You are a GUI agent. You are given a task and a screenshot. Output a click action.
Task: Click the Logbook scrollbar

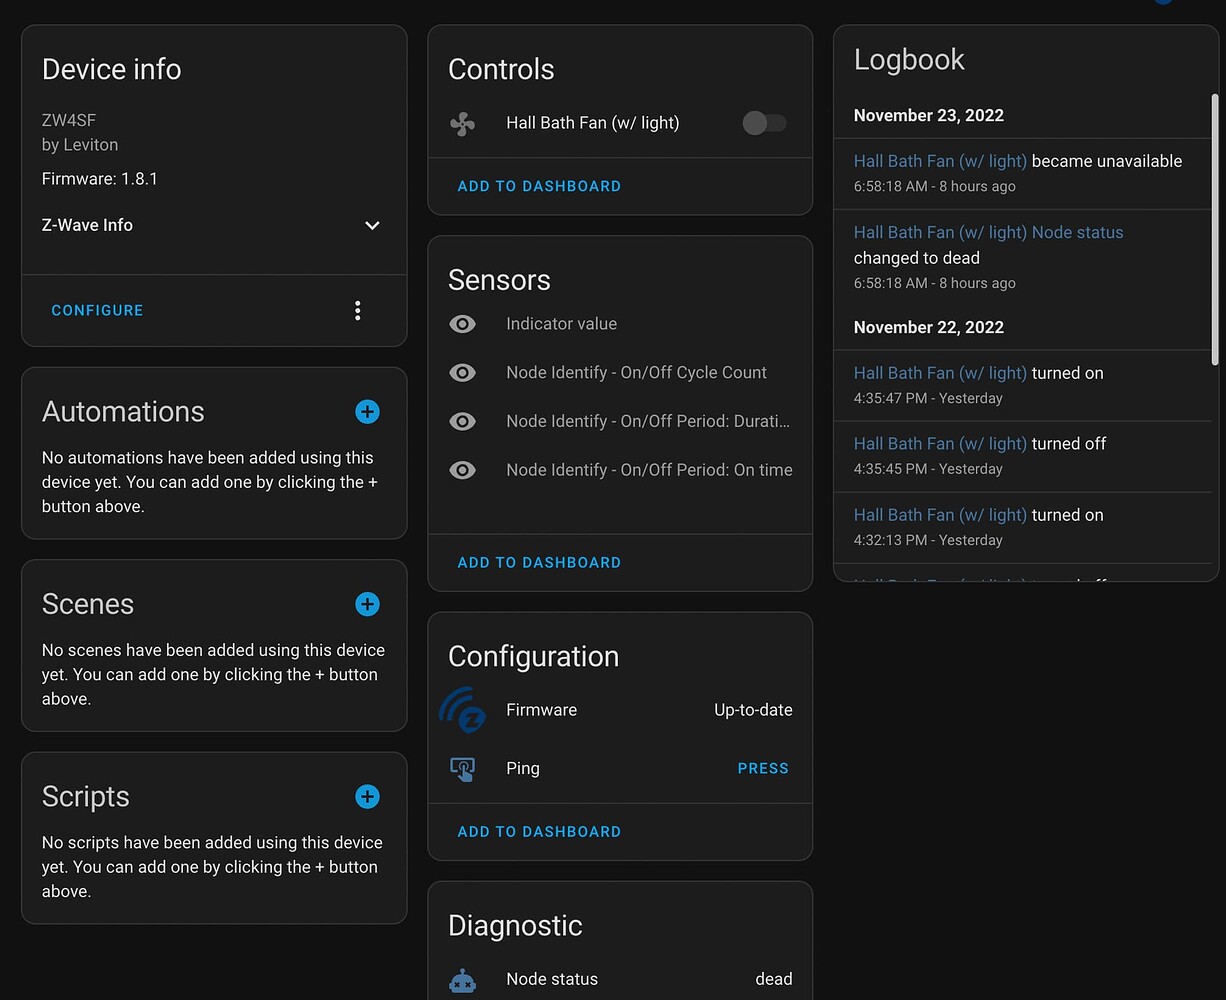[x=1214, y=230]
